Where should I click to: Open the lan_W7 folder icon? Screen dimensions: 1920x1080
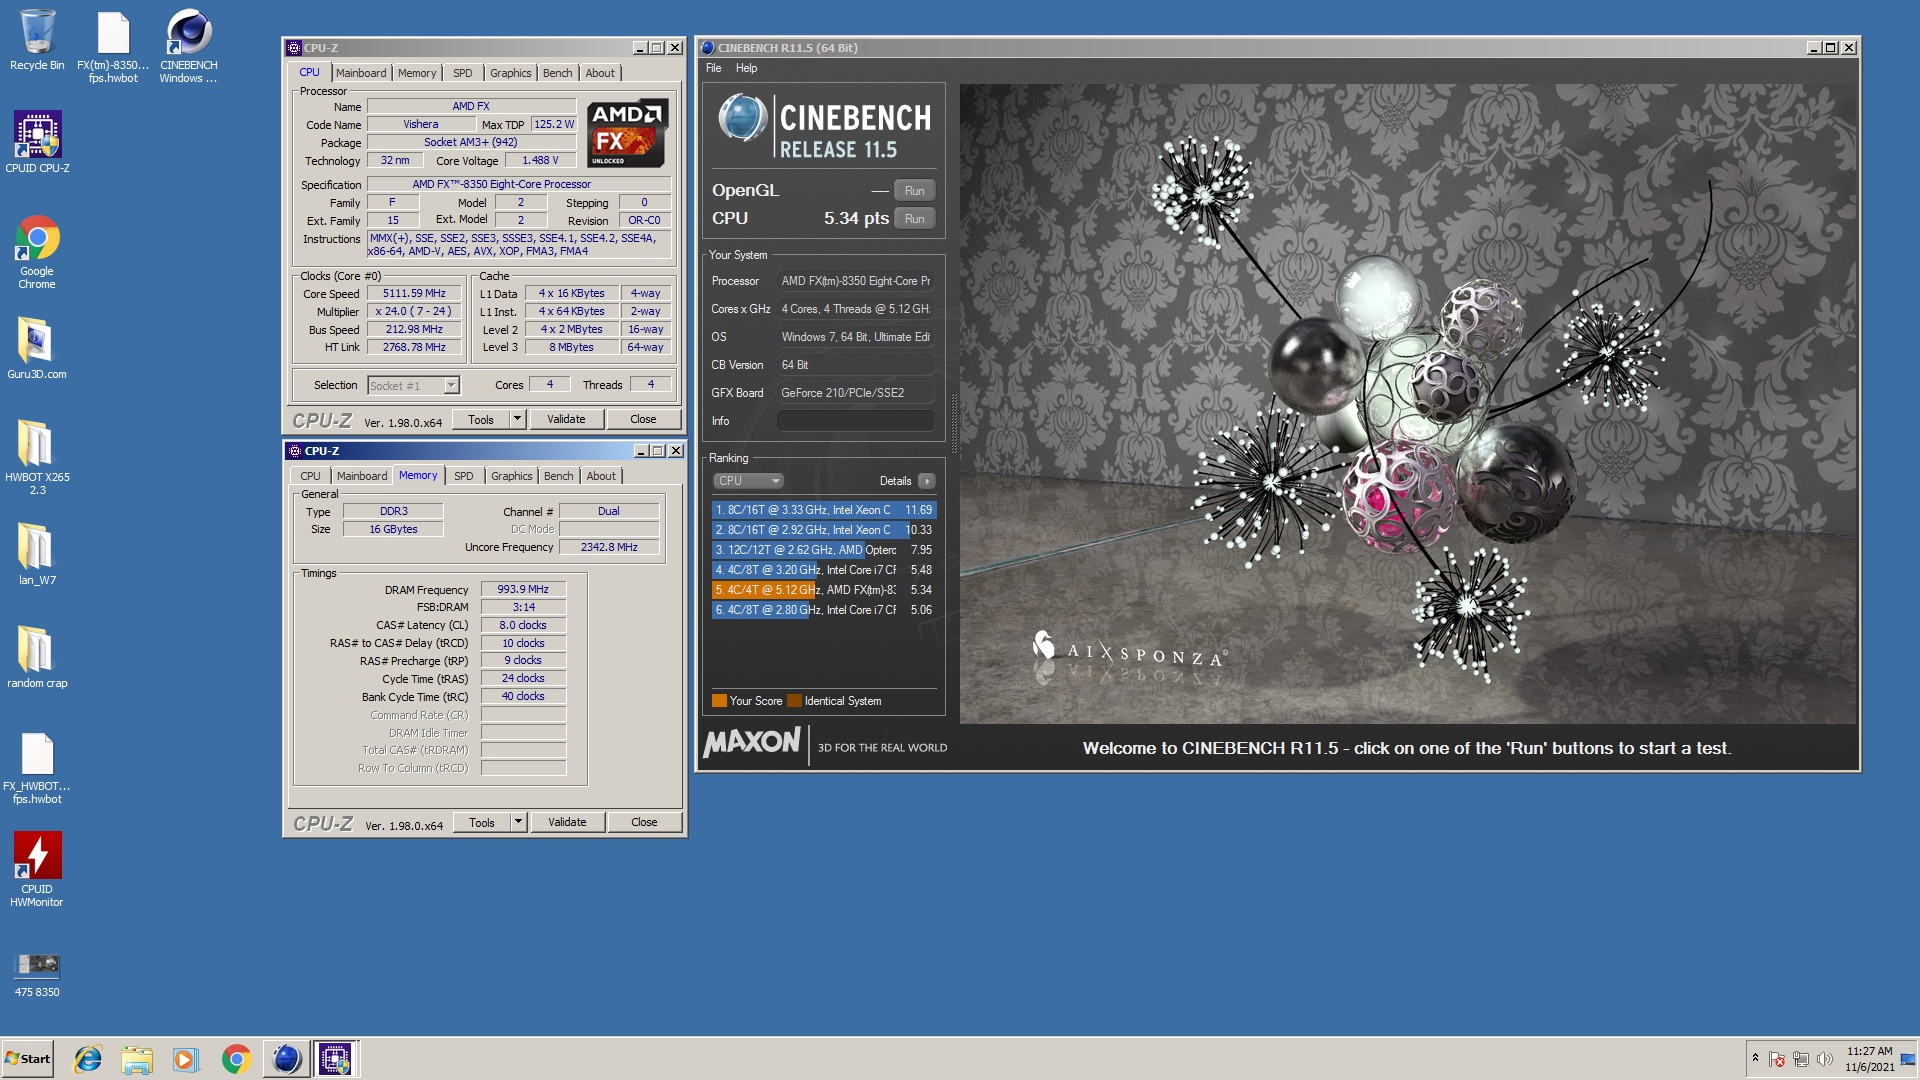37,553
